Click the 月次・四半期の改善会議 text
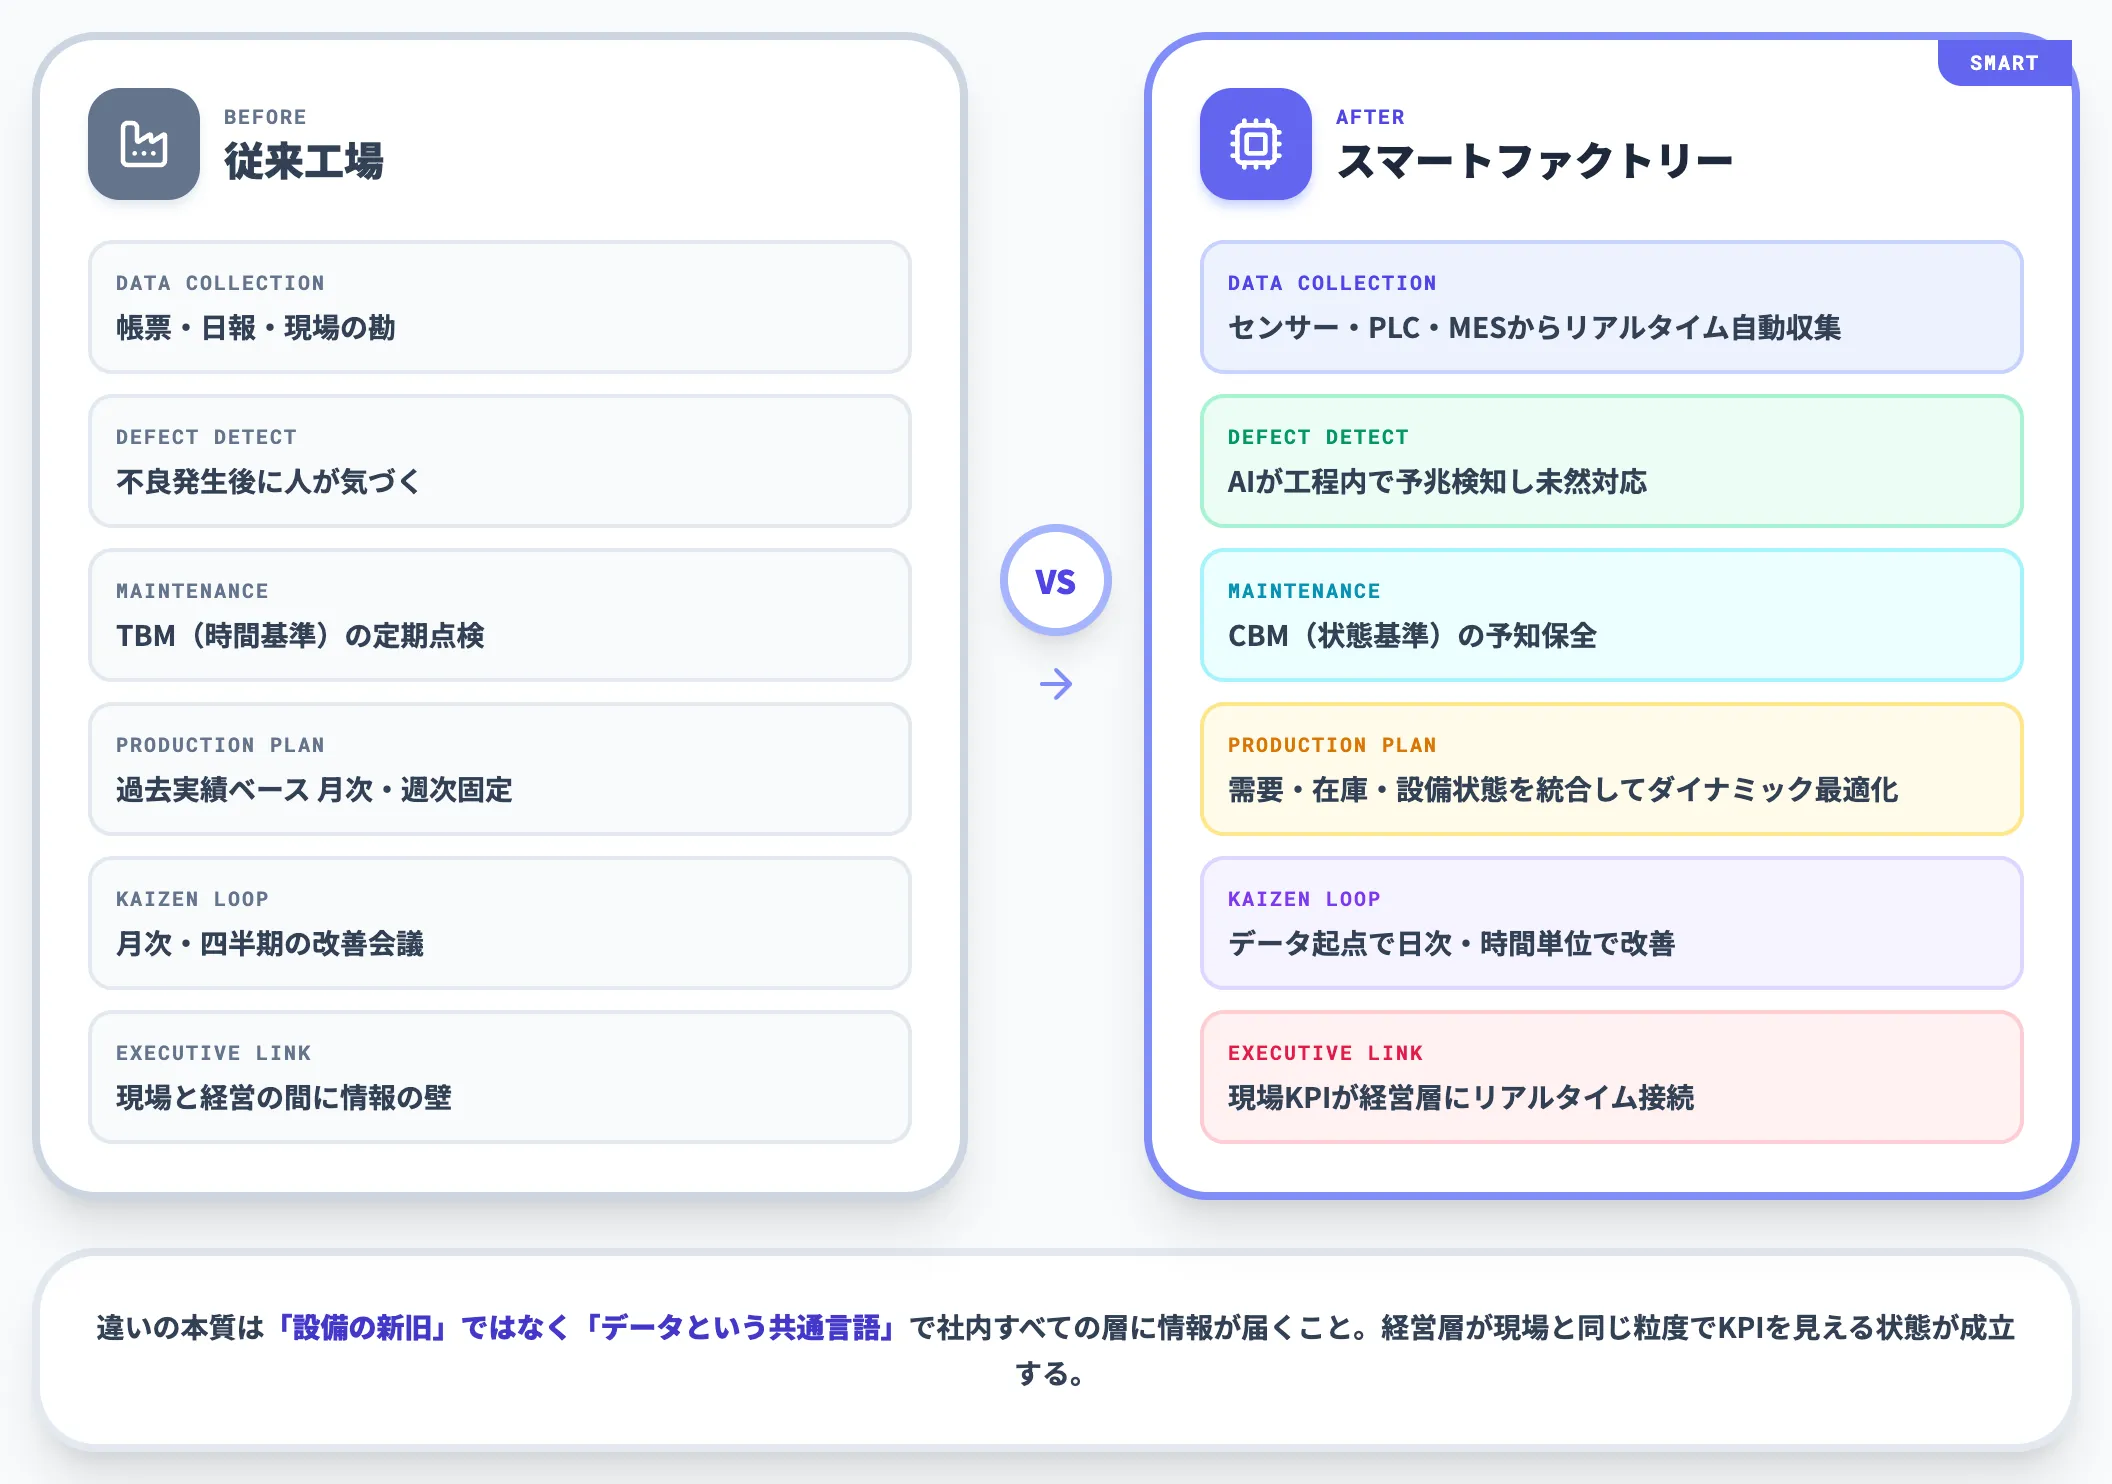 [270, 944]
